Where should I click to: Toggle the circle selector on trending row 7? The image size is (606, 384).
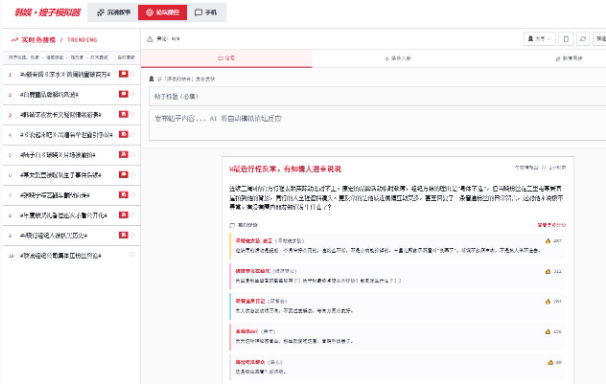[x=133, y=194]
